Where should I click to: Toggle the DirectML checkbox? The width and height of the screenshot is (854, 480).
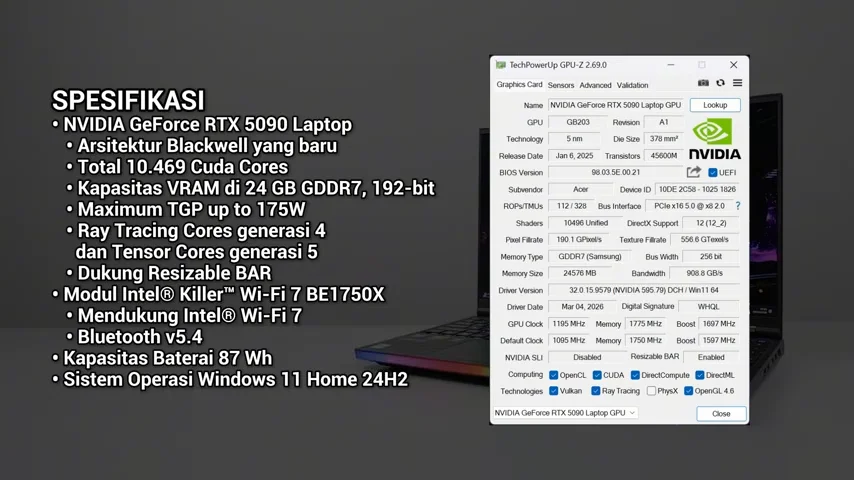pyautogui.click(x=700, y=375)
